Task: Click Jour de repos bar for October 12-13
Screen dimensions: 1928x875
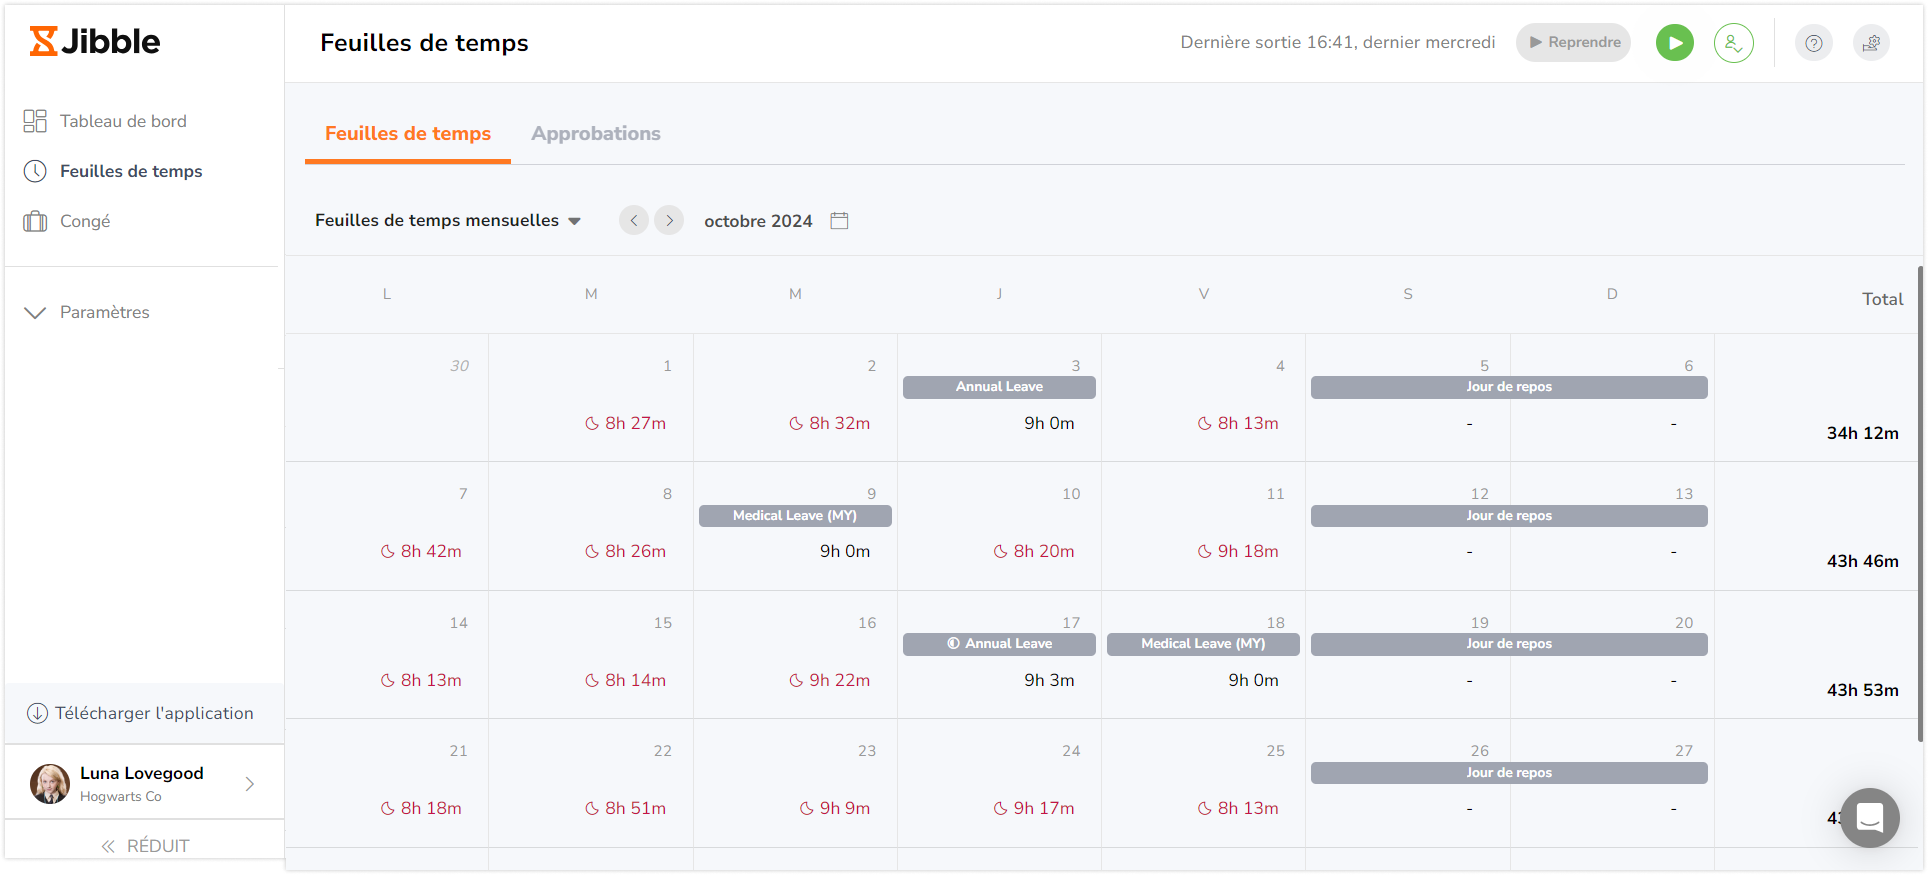Action: 1509,516
